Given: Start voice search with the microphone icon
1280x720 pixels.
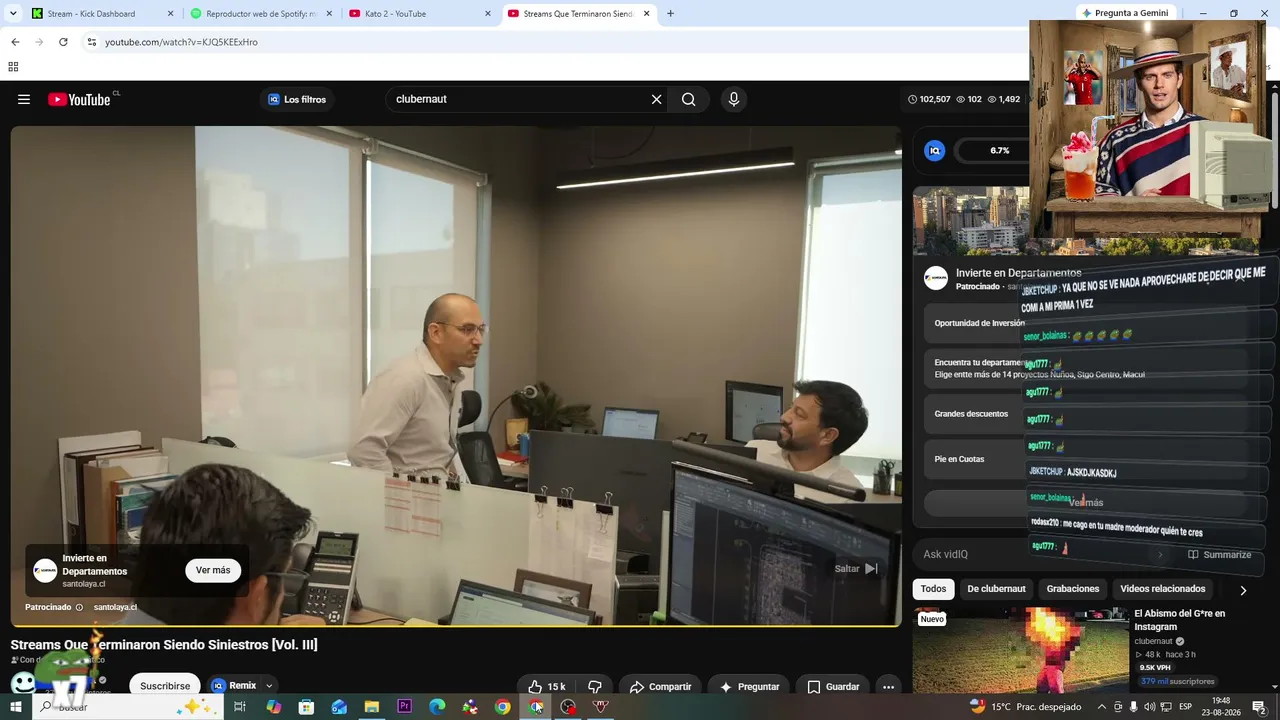Looking at the screenshot, I should [734, 99].
